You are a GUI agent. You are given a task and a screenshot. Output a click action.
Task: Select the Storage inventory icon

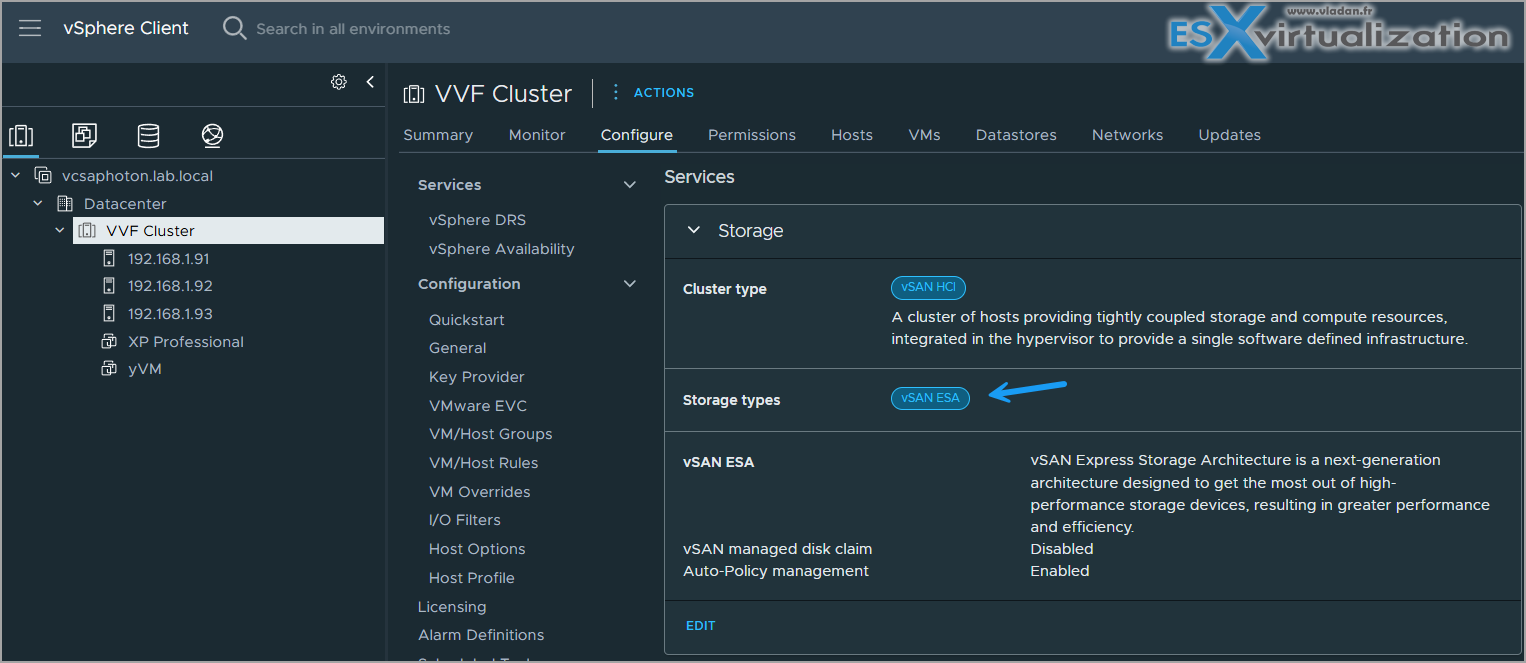coord(148,136)
